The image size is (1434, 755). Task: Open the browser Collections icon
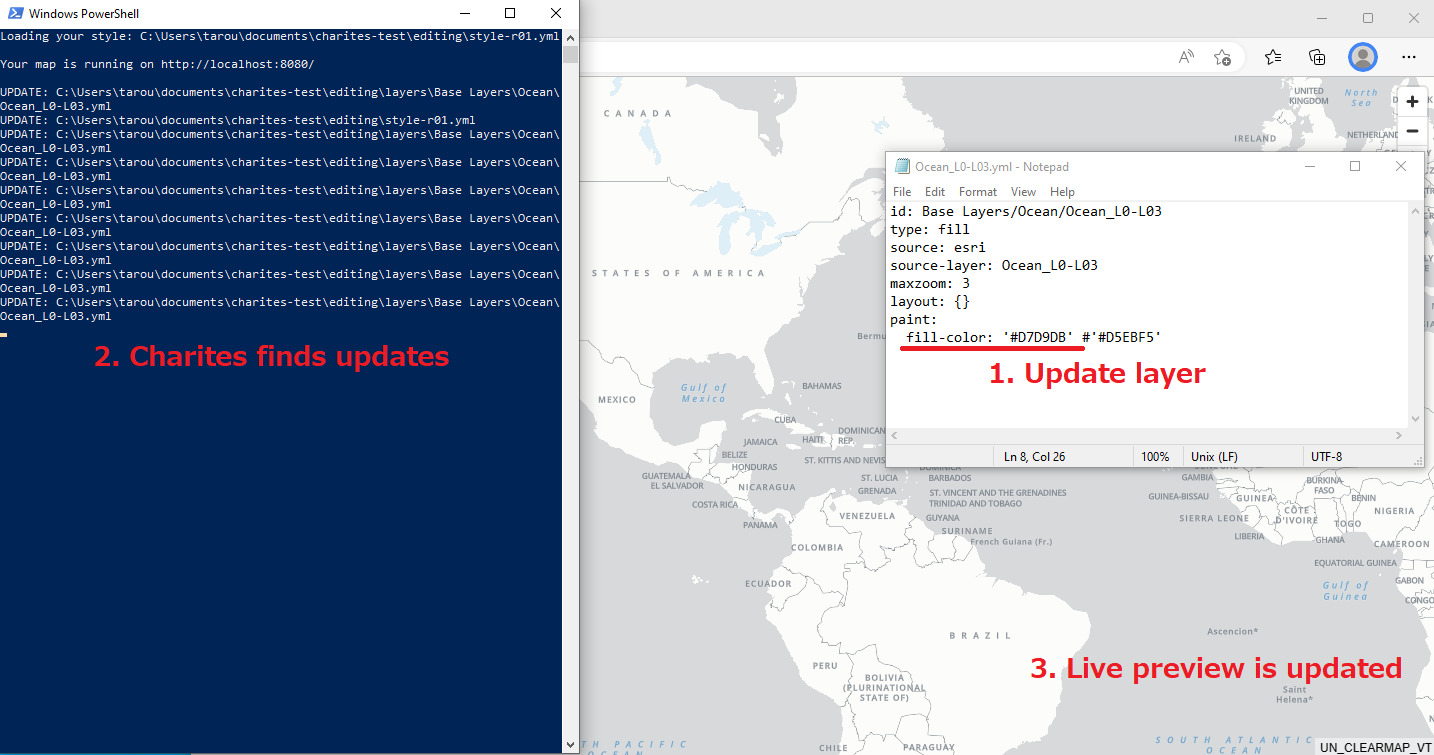pyautogui.click(x=1317, y=57)
